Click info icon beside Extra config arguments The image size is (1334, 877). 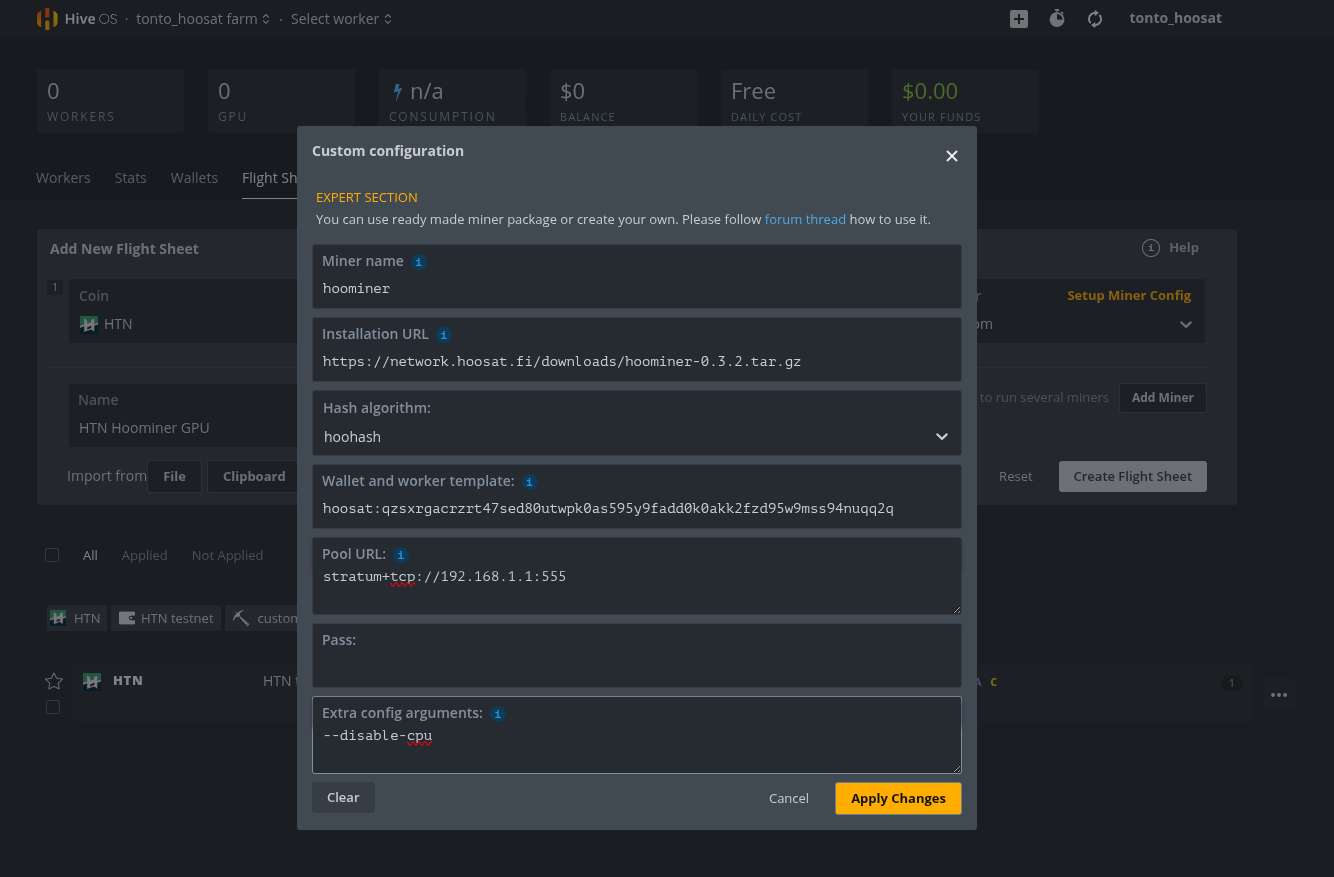tap(498, 714)
